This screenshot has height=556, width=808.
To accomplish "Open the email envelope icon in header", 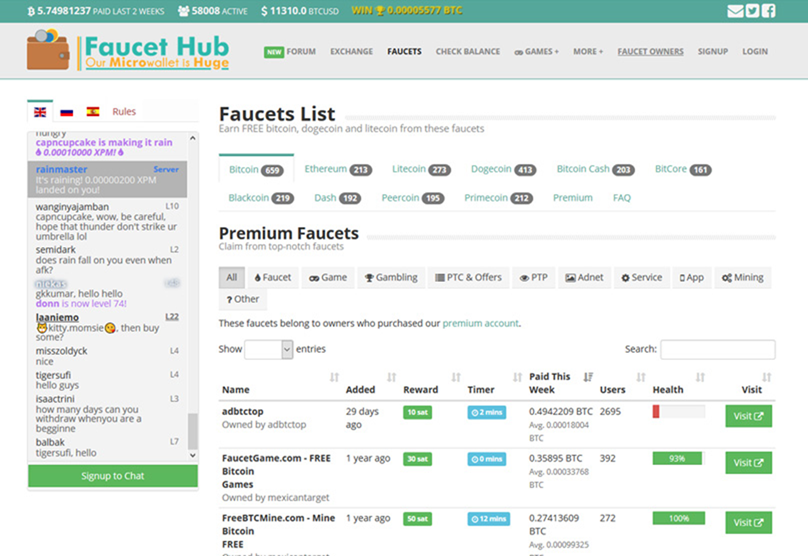I will [x=735, y=11].
